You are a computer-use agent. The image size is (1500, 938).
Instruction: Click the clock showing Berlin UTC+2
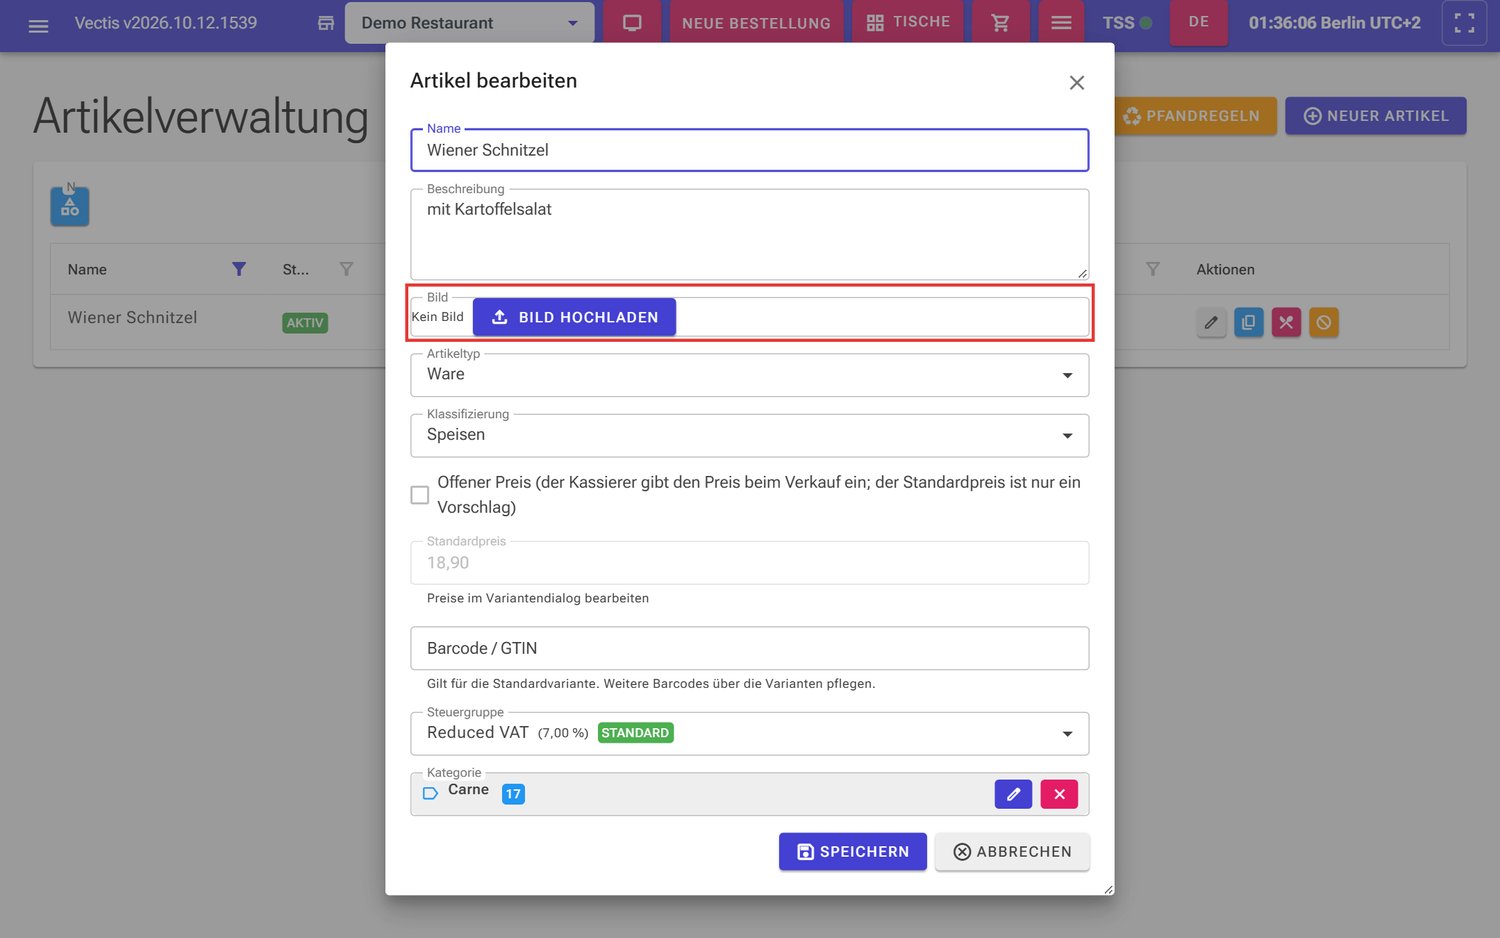point(1334,23)
